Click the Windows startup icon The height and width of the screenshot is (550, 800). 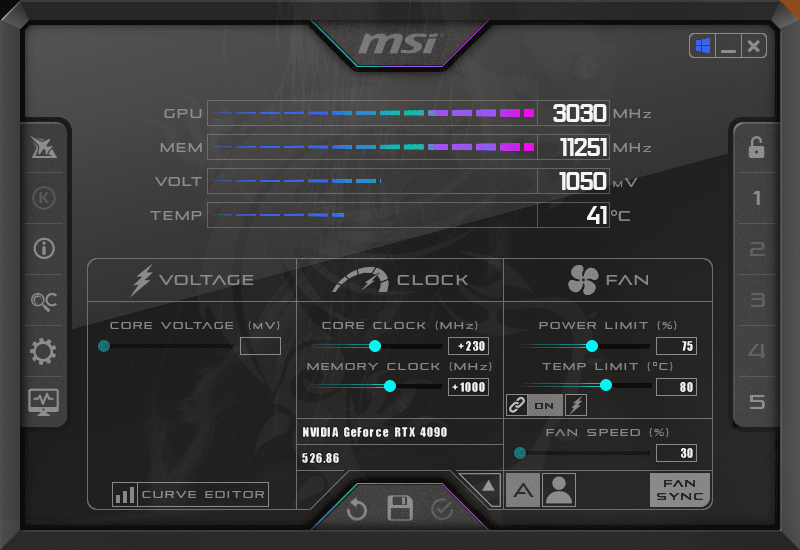[703, 46]
